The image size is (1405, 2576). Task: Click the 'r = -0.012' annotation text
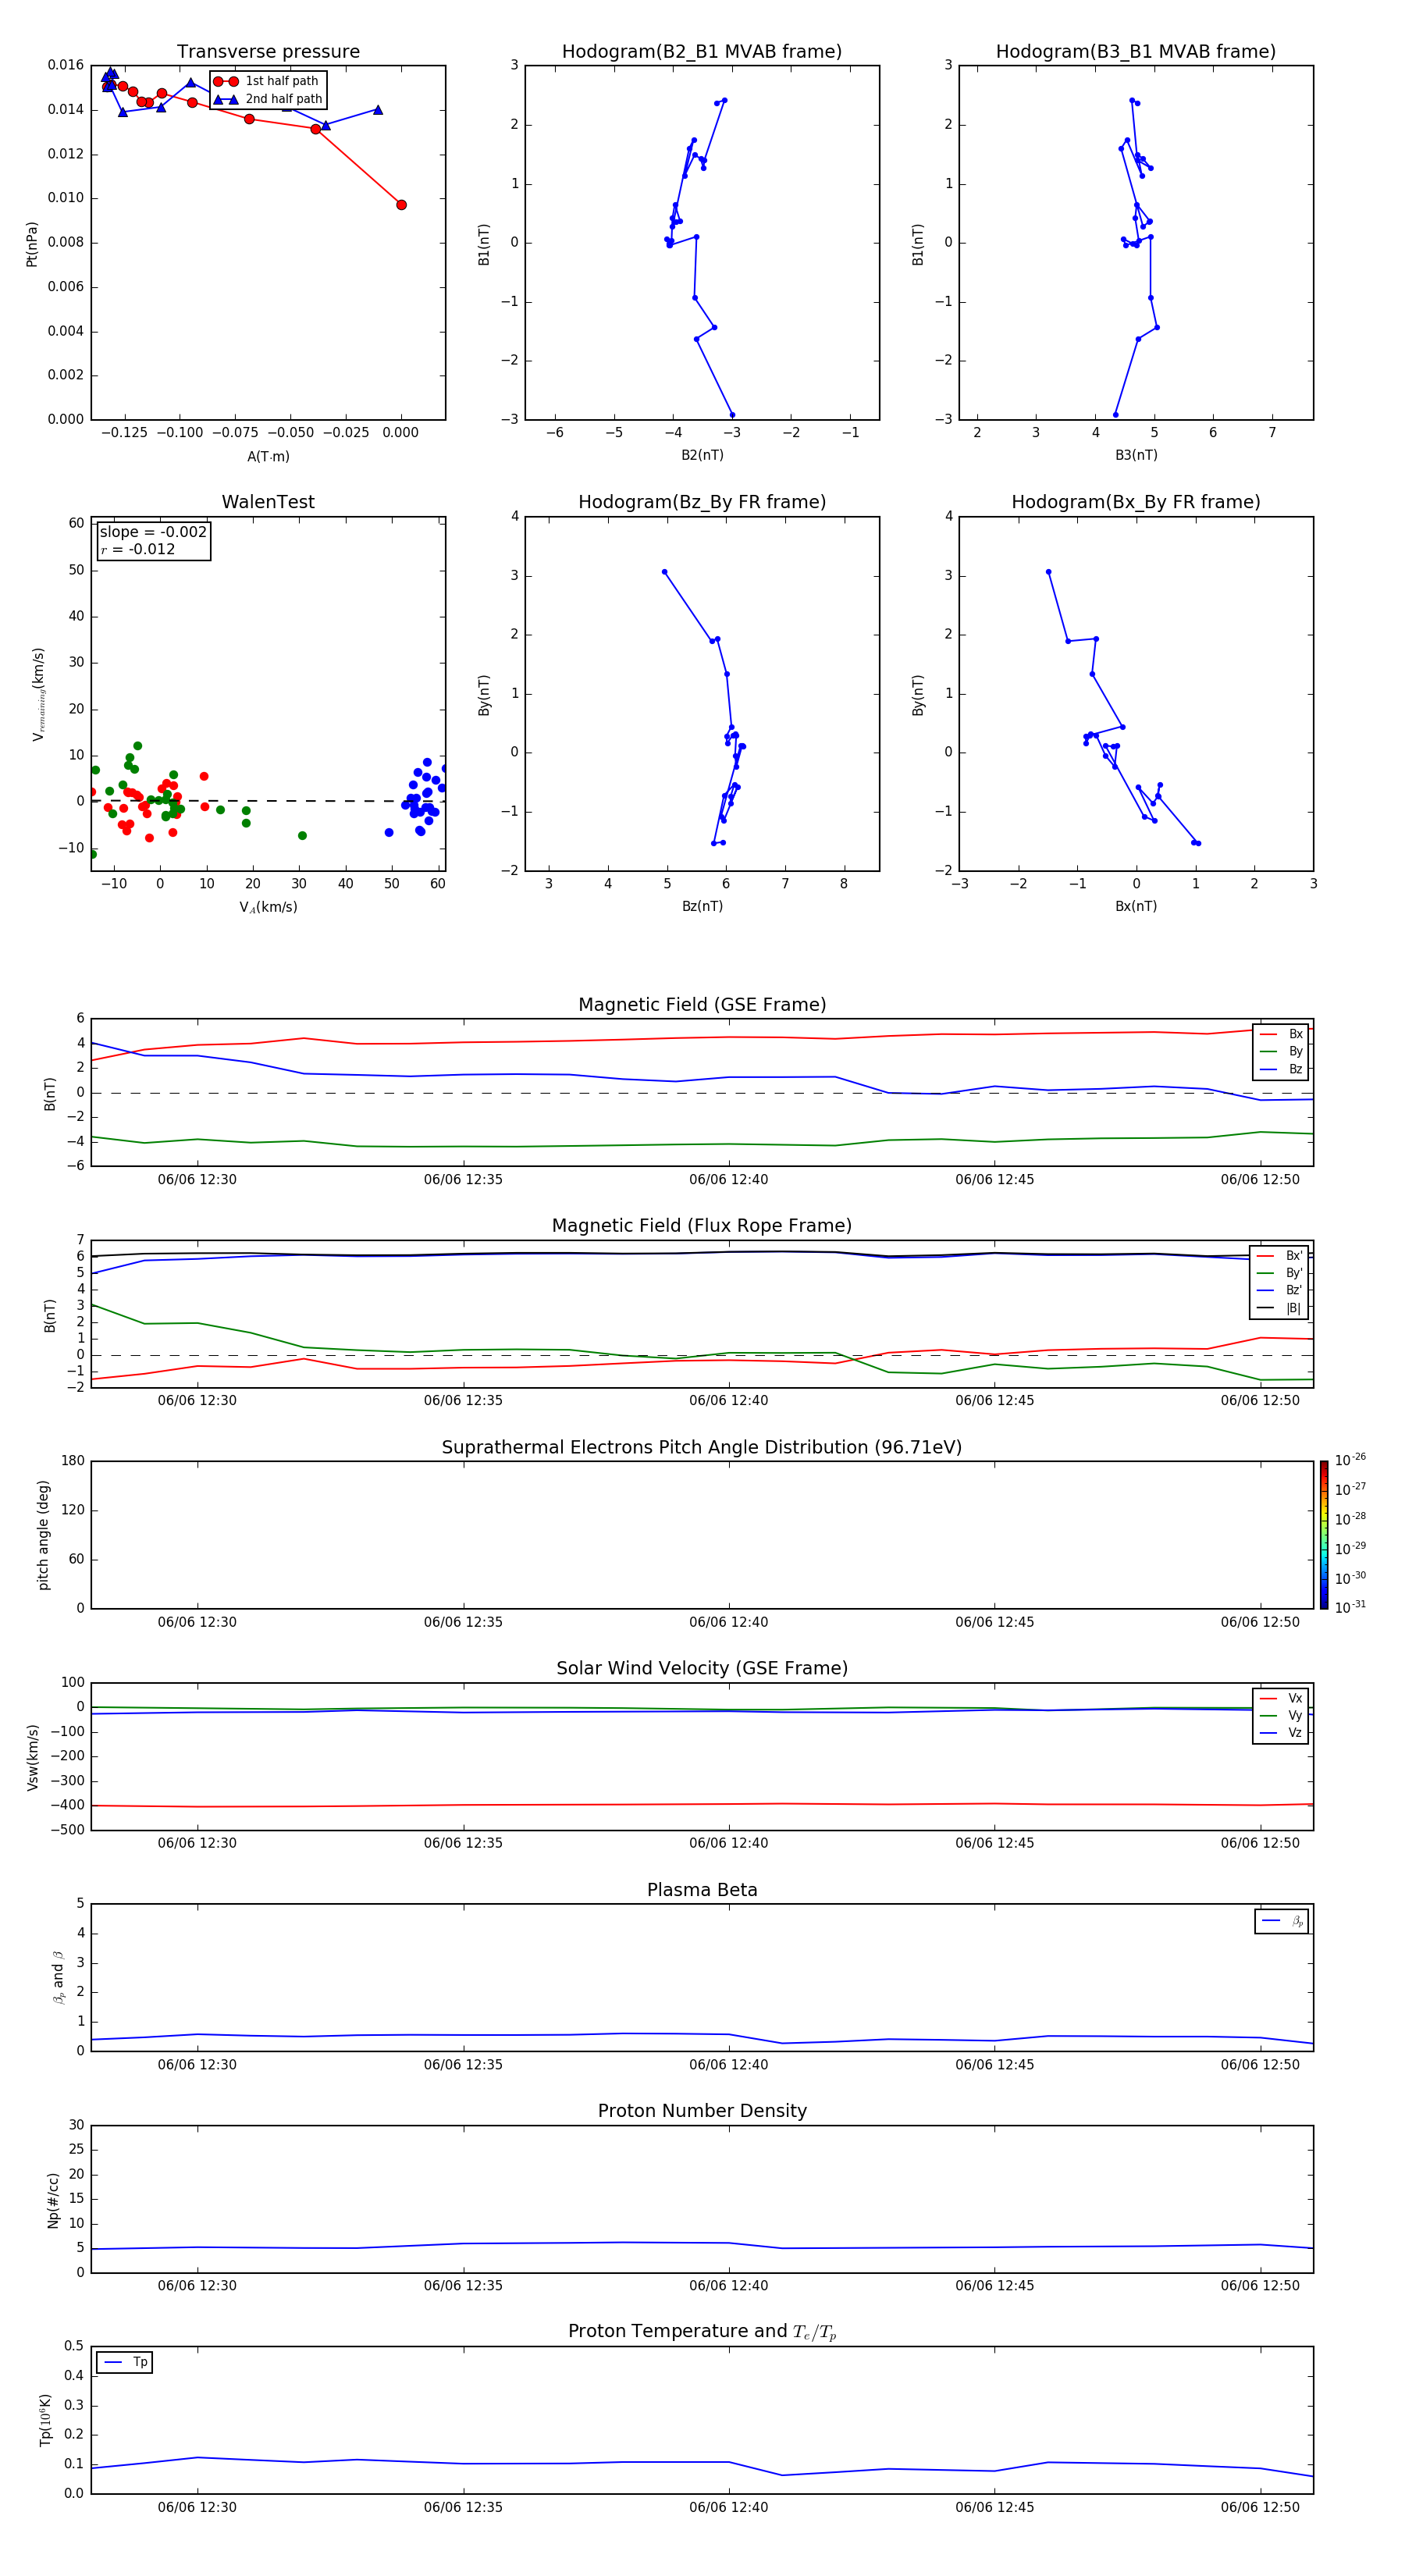click(x=138, y=549)
